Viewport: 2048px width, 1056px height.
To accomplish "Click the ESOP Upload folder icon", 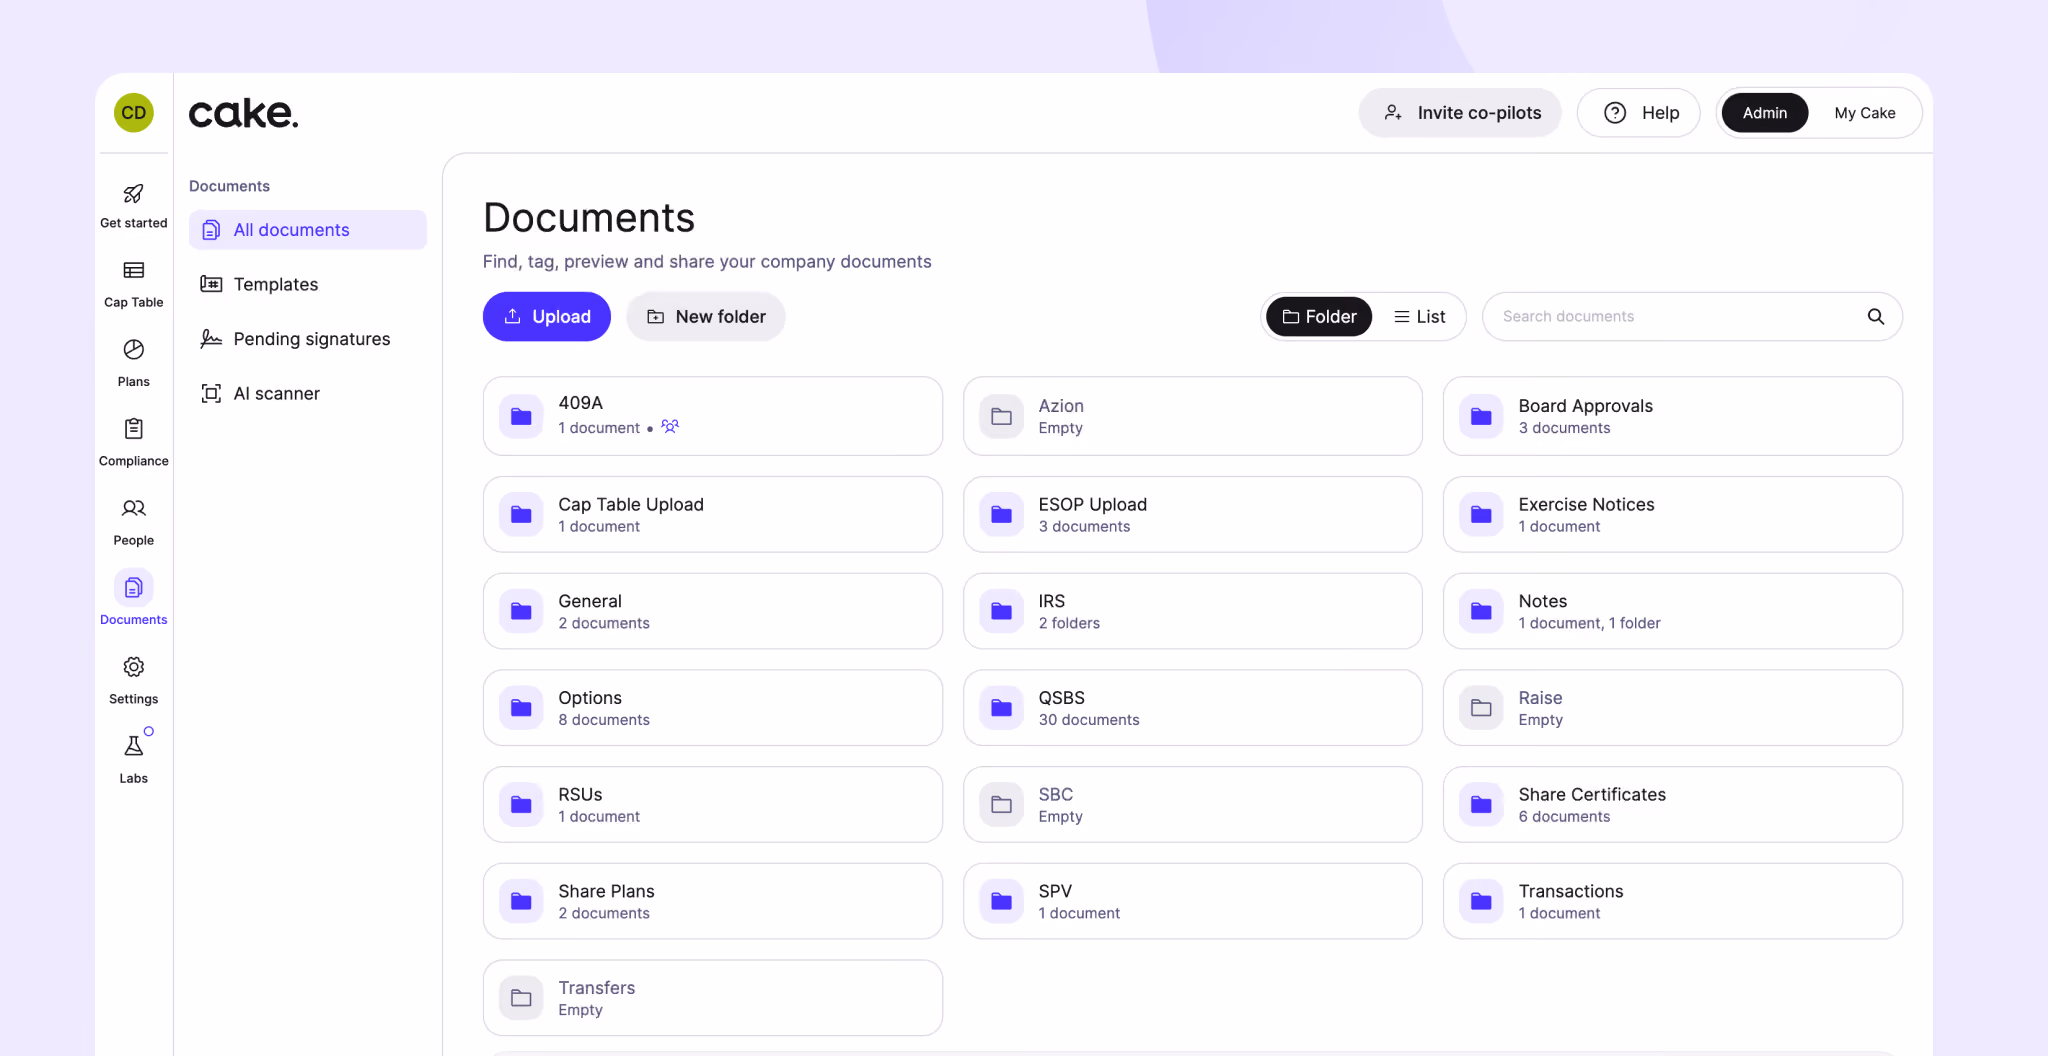I will point(1001,515).
